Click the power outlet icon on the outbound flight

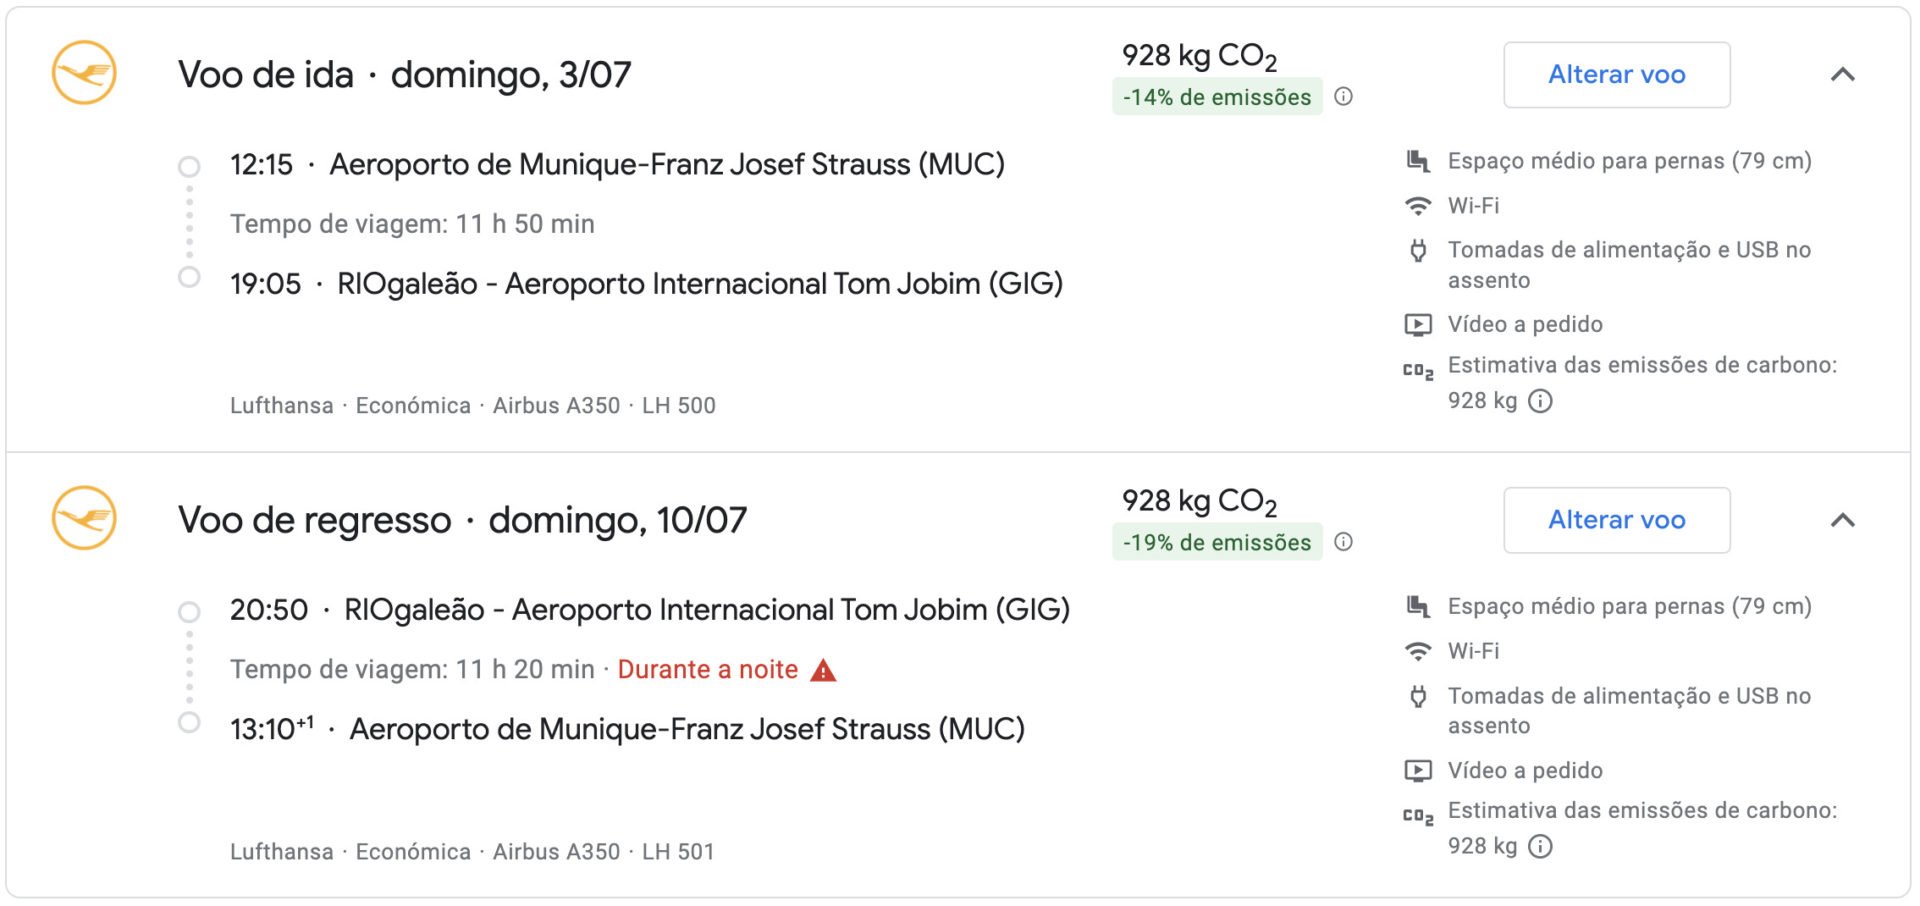click(1418, 250)
